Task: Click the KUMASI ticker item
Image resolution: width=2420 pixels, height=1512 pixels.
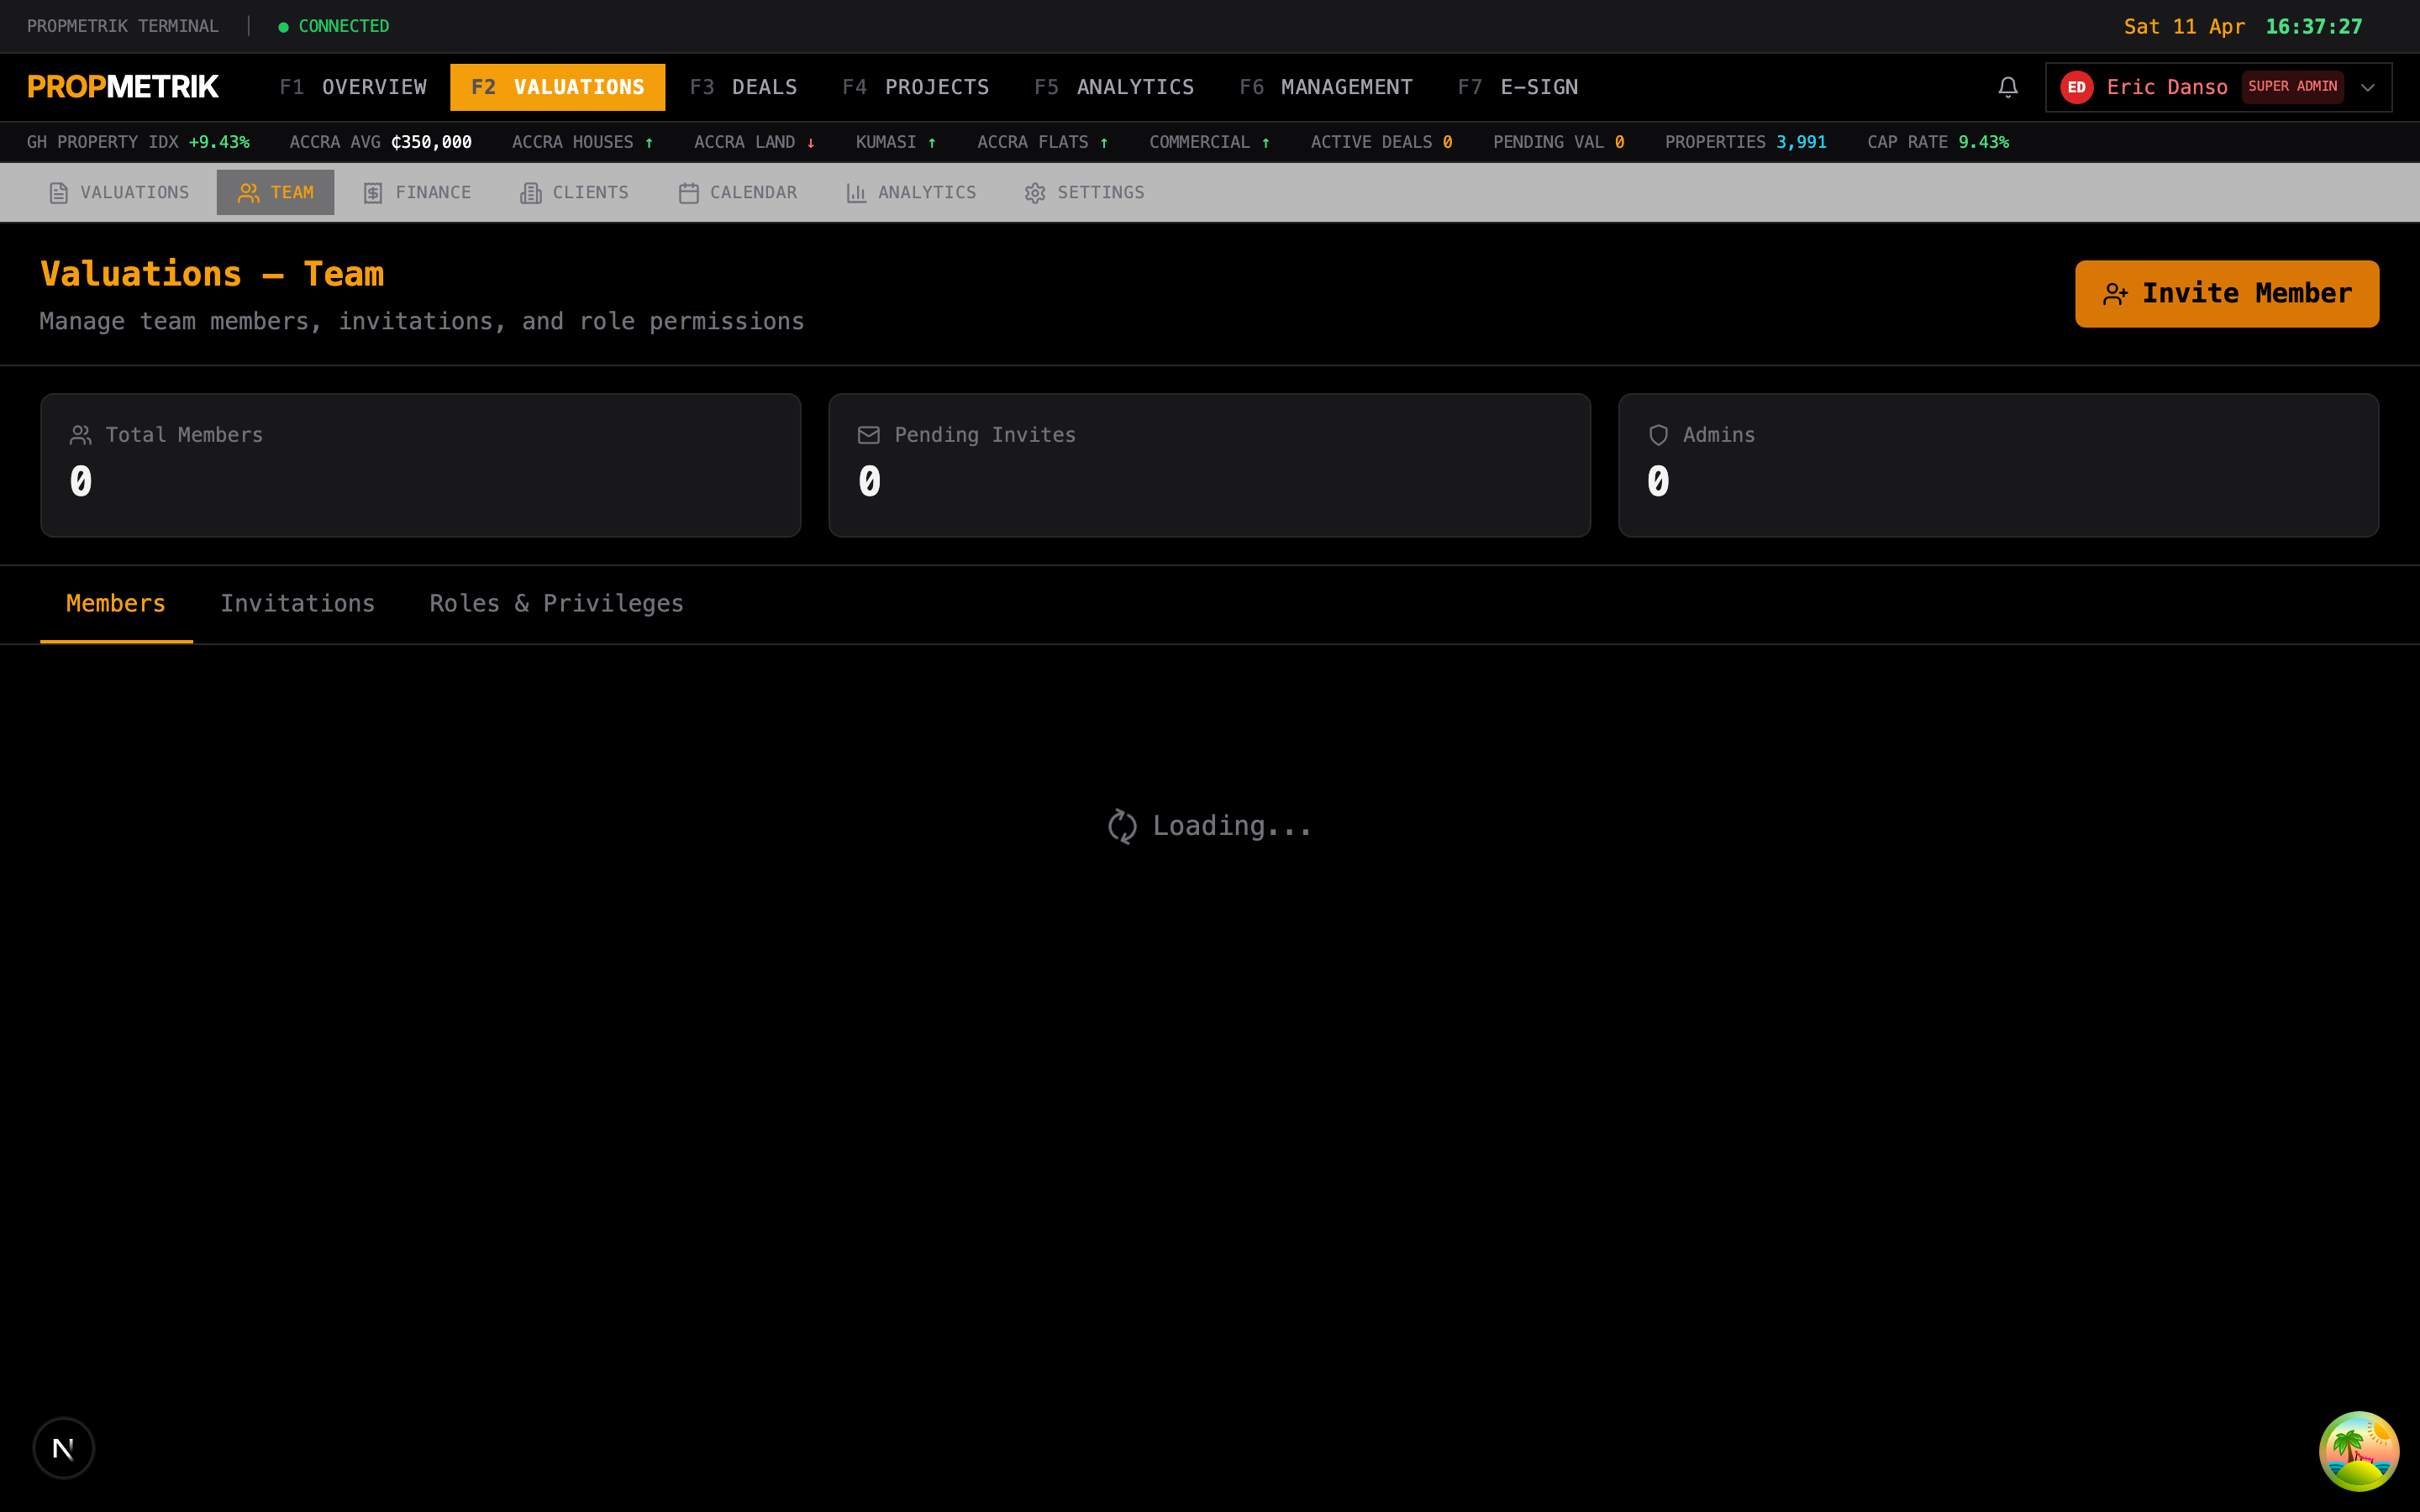Action: pyautogui.click(x=896, y=142)
